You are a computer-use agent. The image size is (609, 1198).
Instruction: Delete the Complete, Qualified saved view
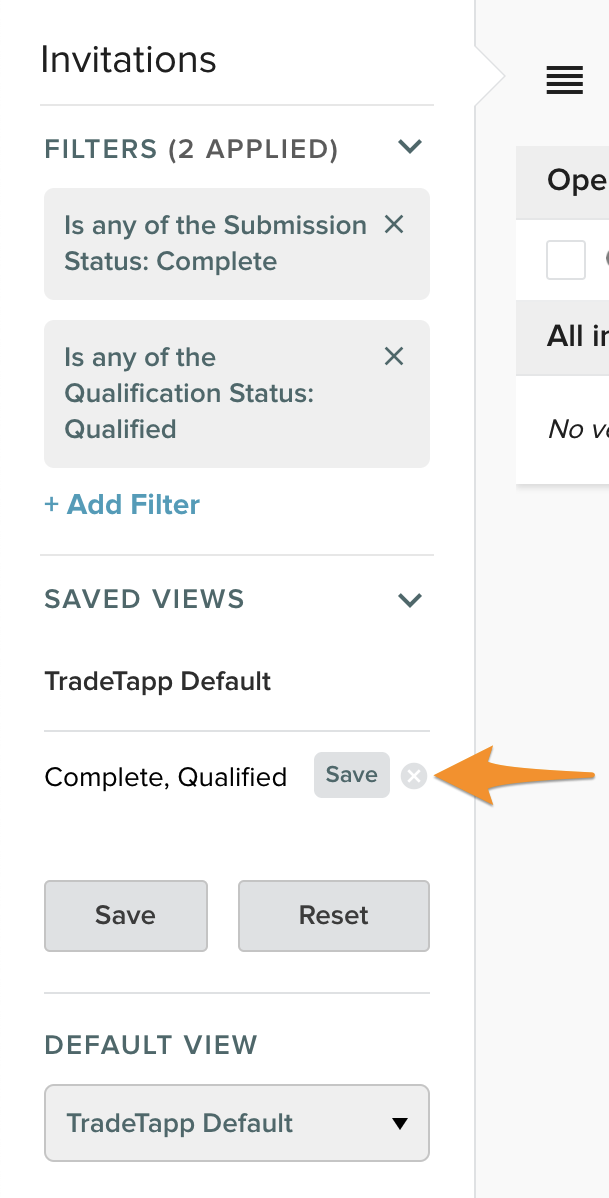(413, 776)
